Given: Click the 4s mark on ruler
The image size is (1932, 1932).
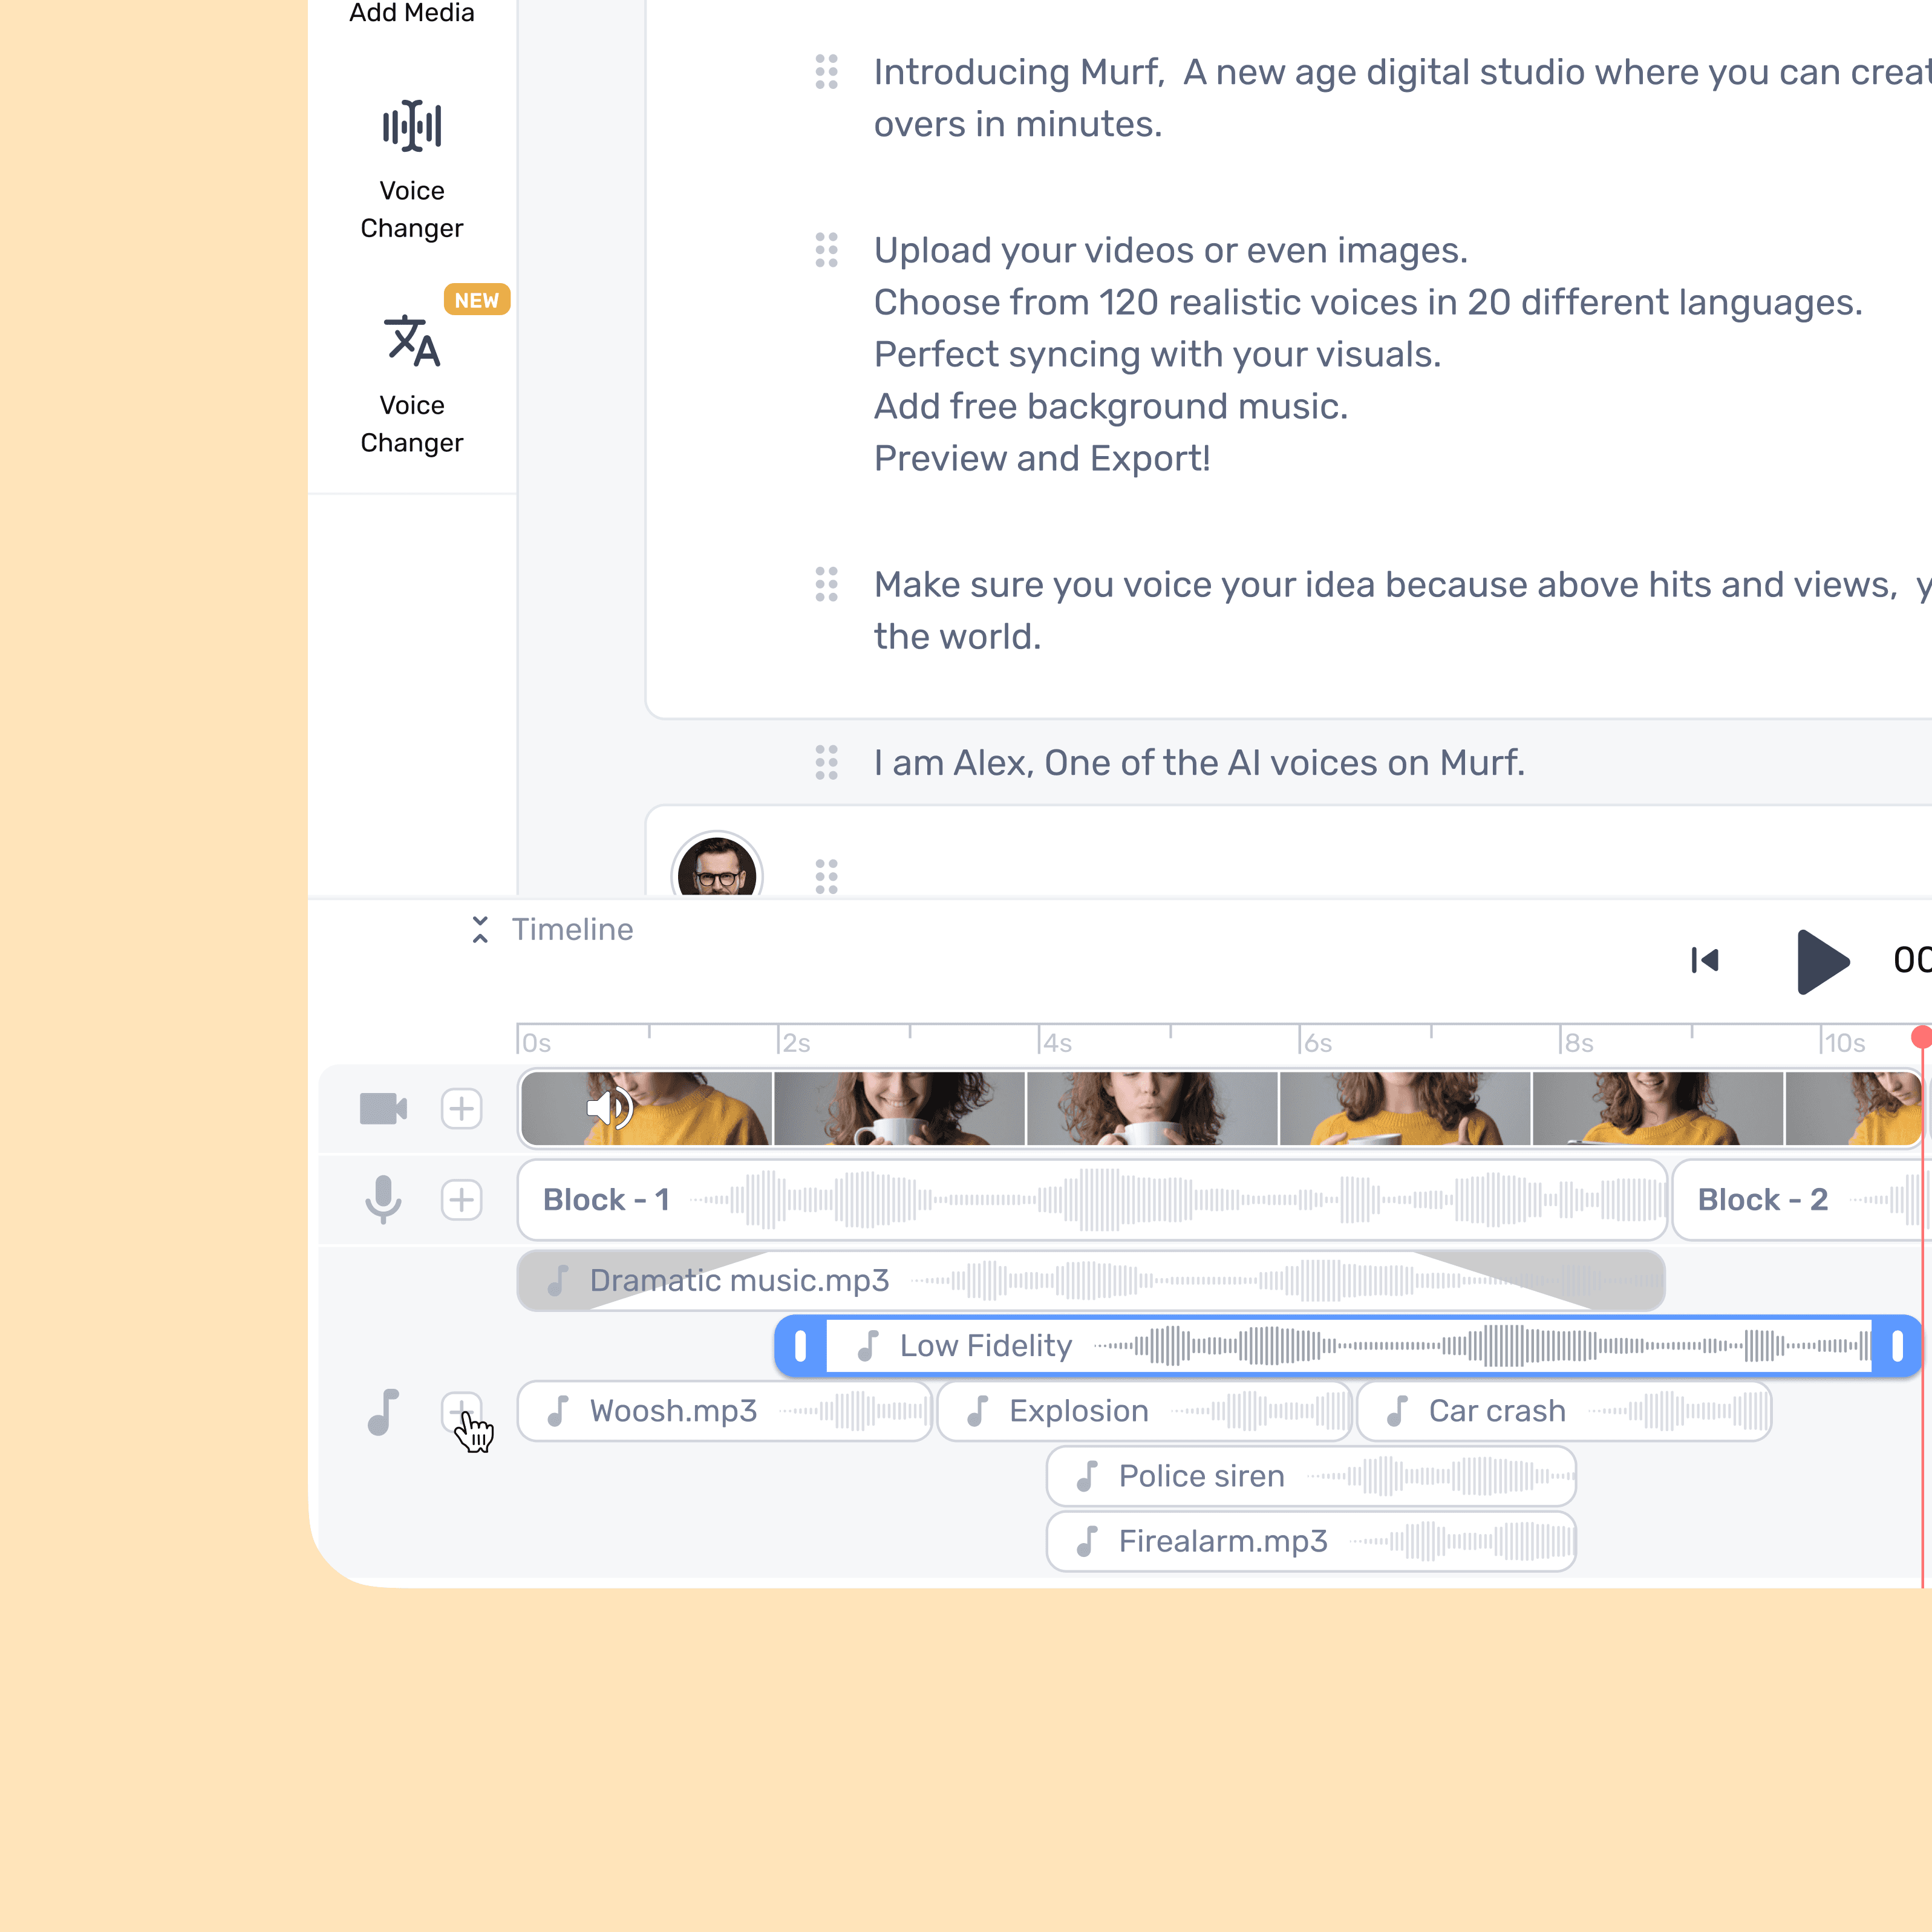Looking at the screenshot, I should (x=1057, y=1043).
